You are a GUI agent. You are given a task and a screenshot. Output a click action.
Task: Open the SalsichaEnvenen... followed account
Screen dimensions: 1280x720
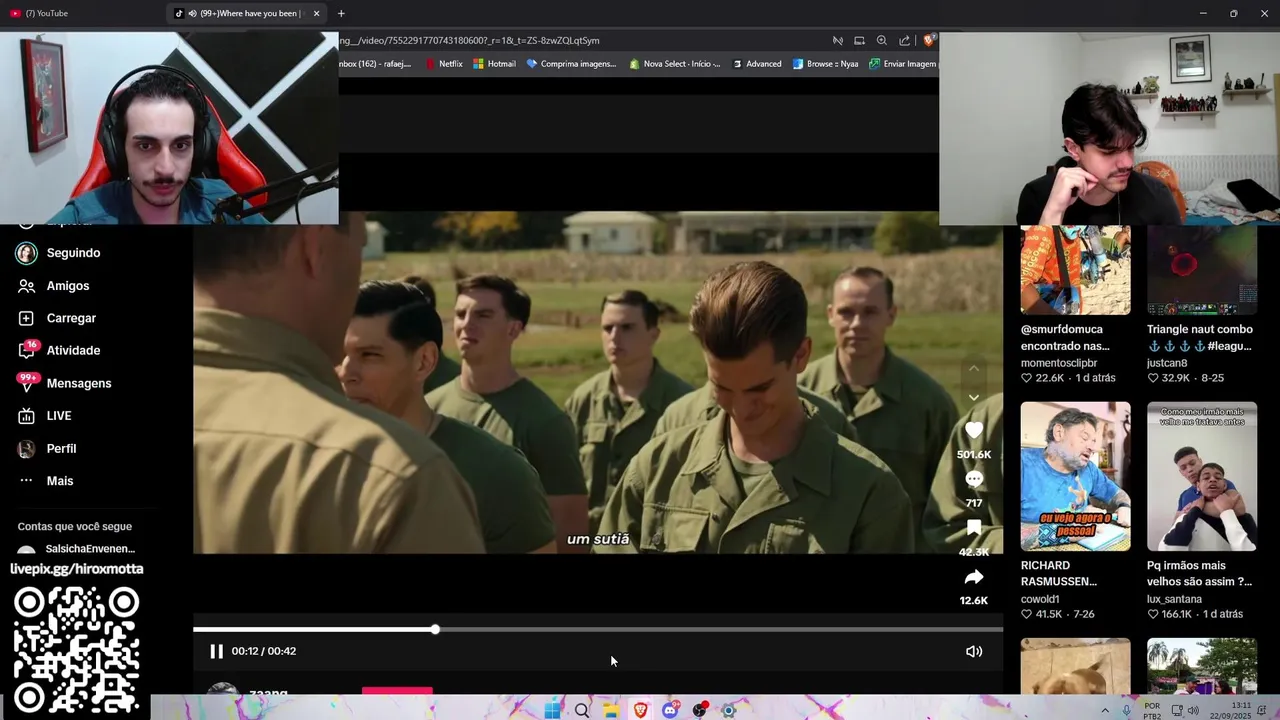(76, 549)
